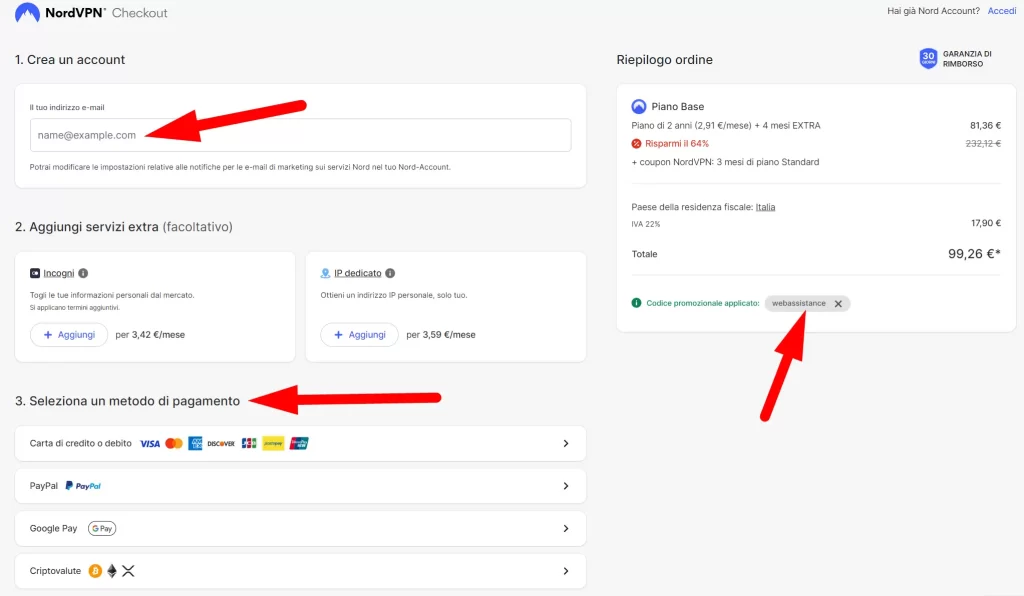The height and width of the screenshot is (596, 1024).
Task: Expand the Criptovalute payment option
Action: [300, 571]
